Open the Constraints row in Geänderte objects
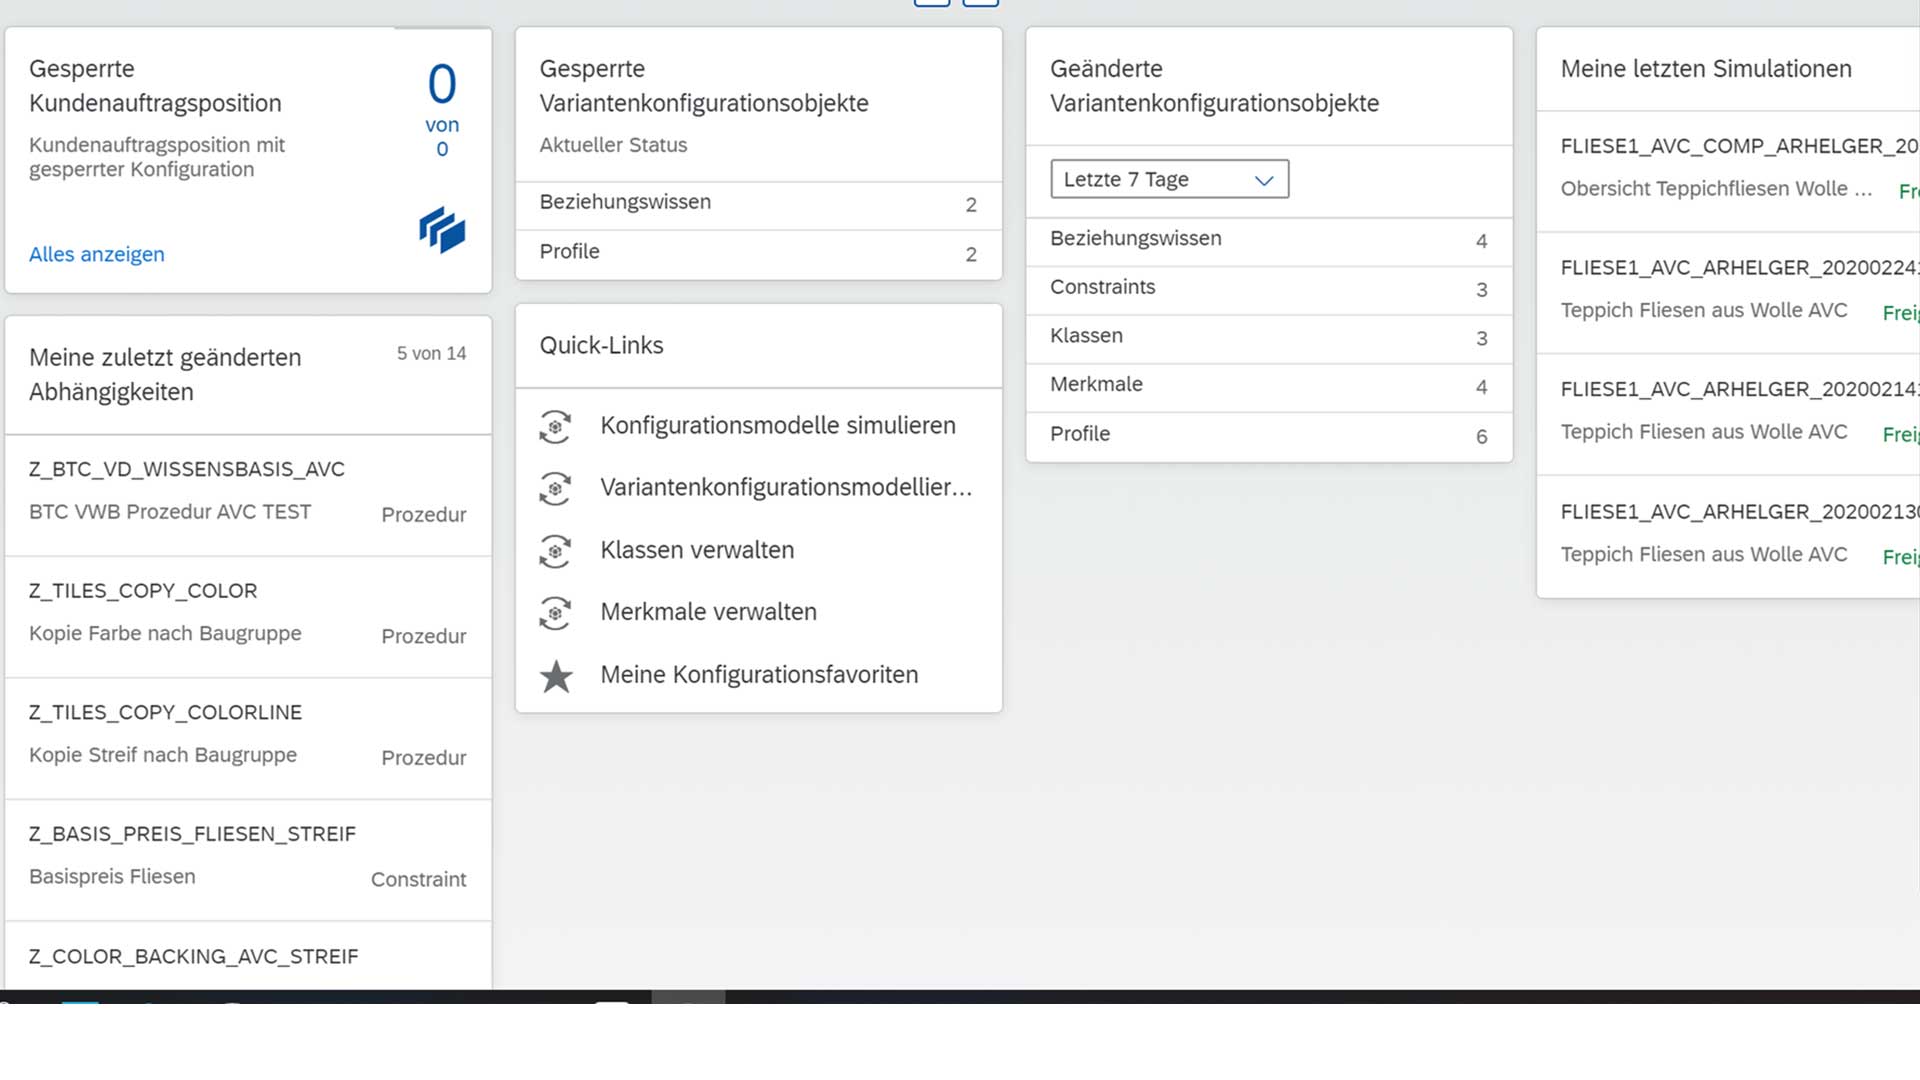This screenshot has width=1920, height=1080. point(1268,288)
